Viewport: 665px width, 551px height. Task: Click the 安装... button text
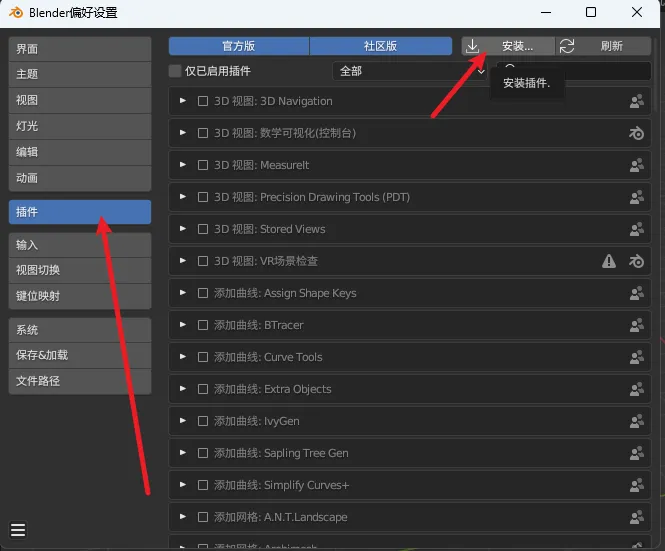[x=517, y=46]
